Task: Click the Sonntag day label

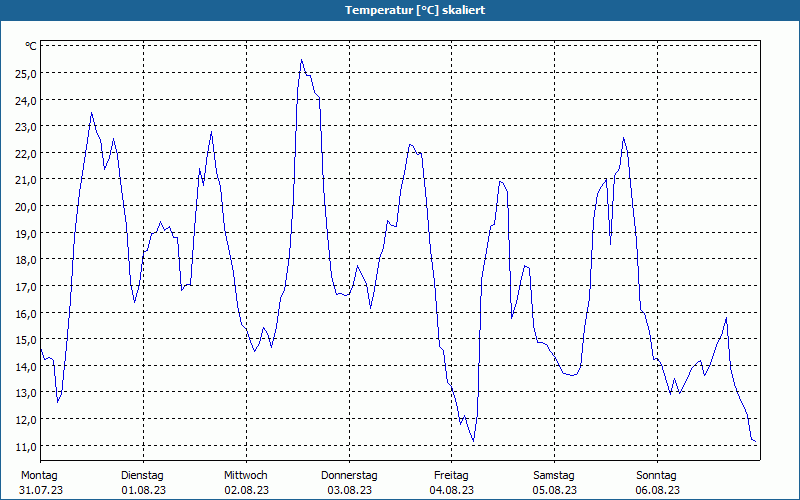Action: pyautogui.click(x=657, y=476)
